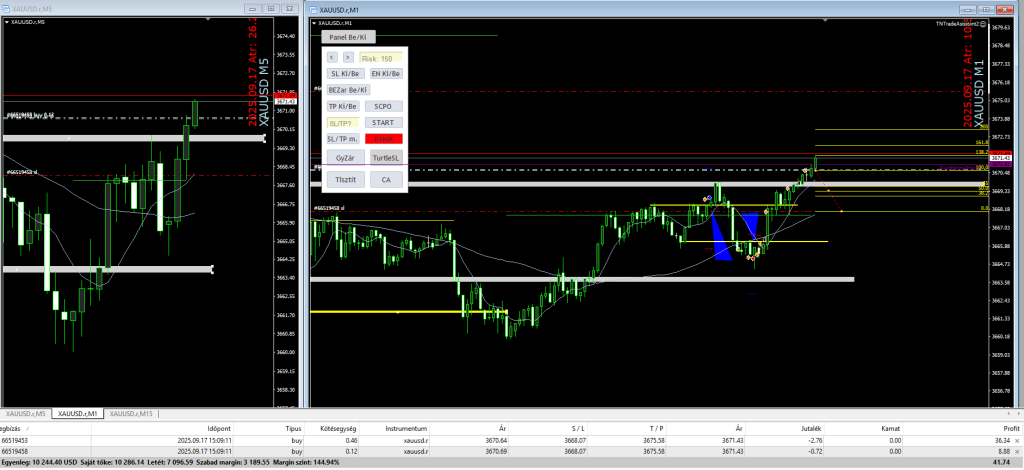Toggle the EN Ki/Be button

(386, 74)
